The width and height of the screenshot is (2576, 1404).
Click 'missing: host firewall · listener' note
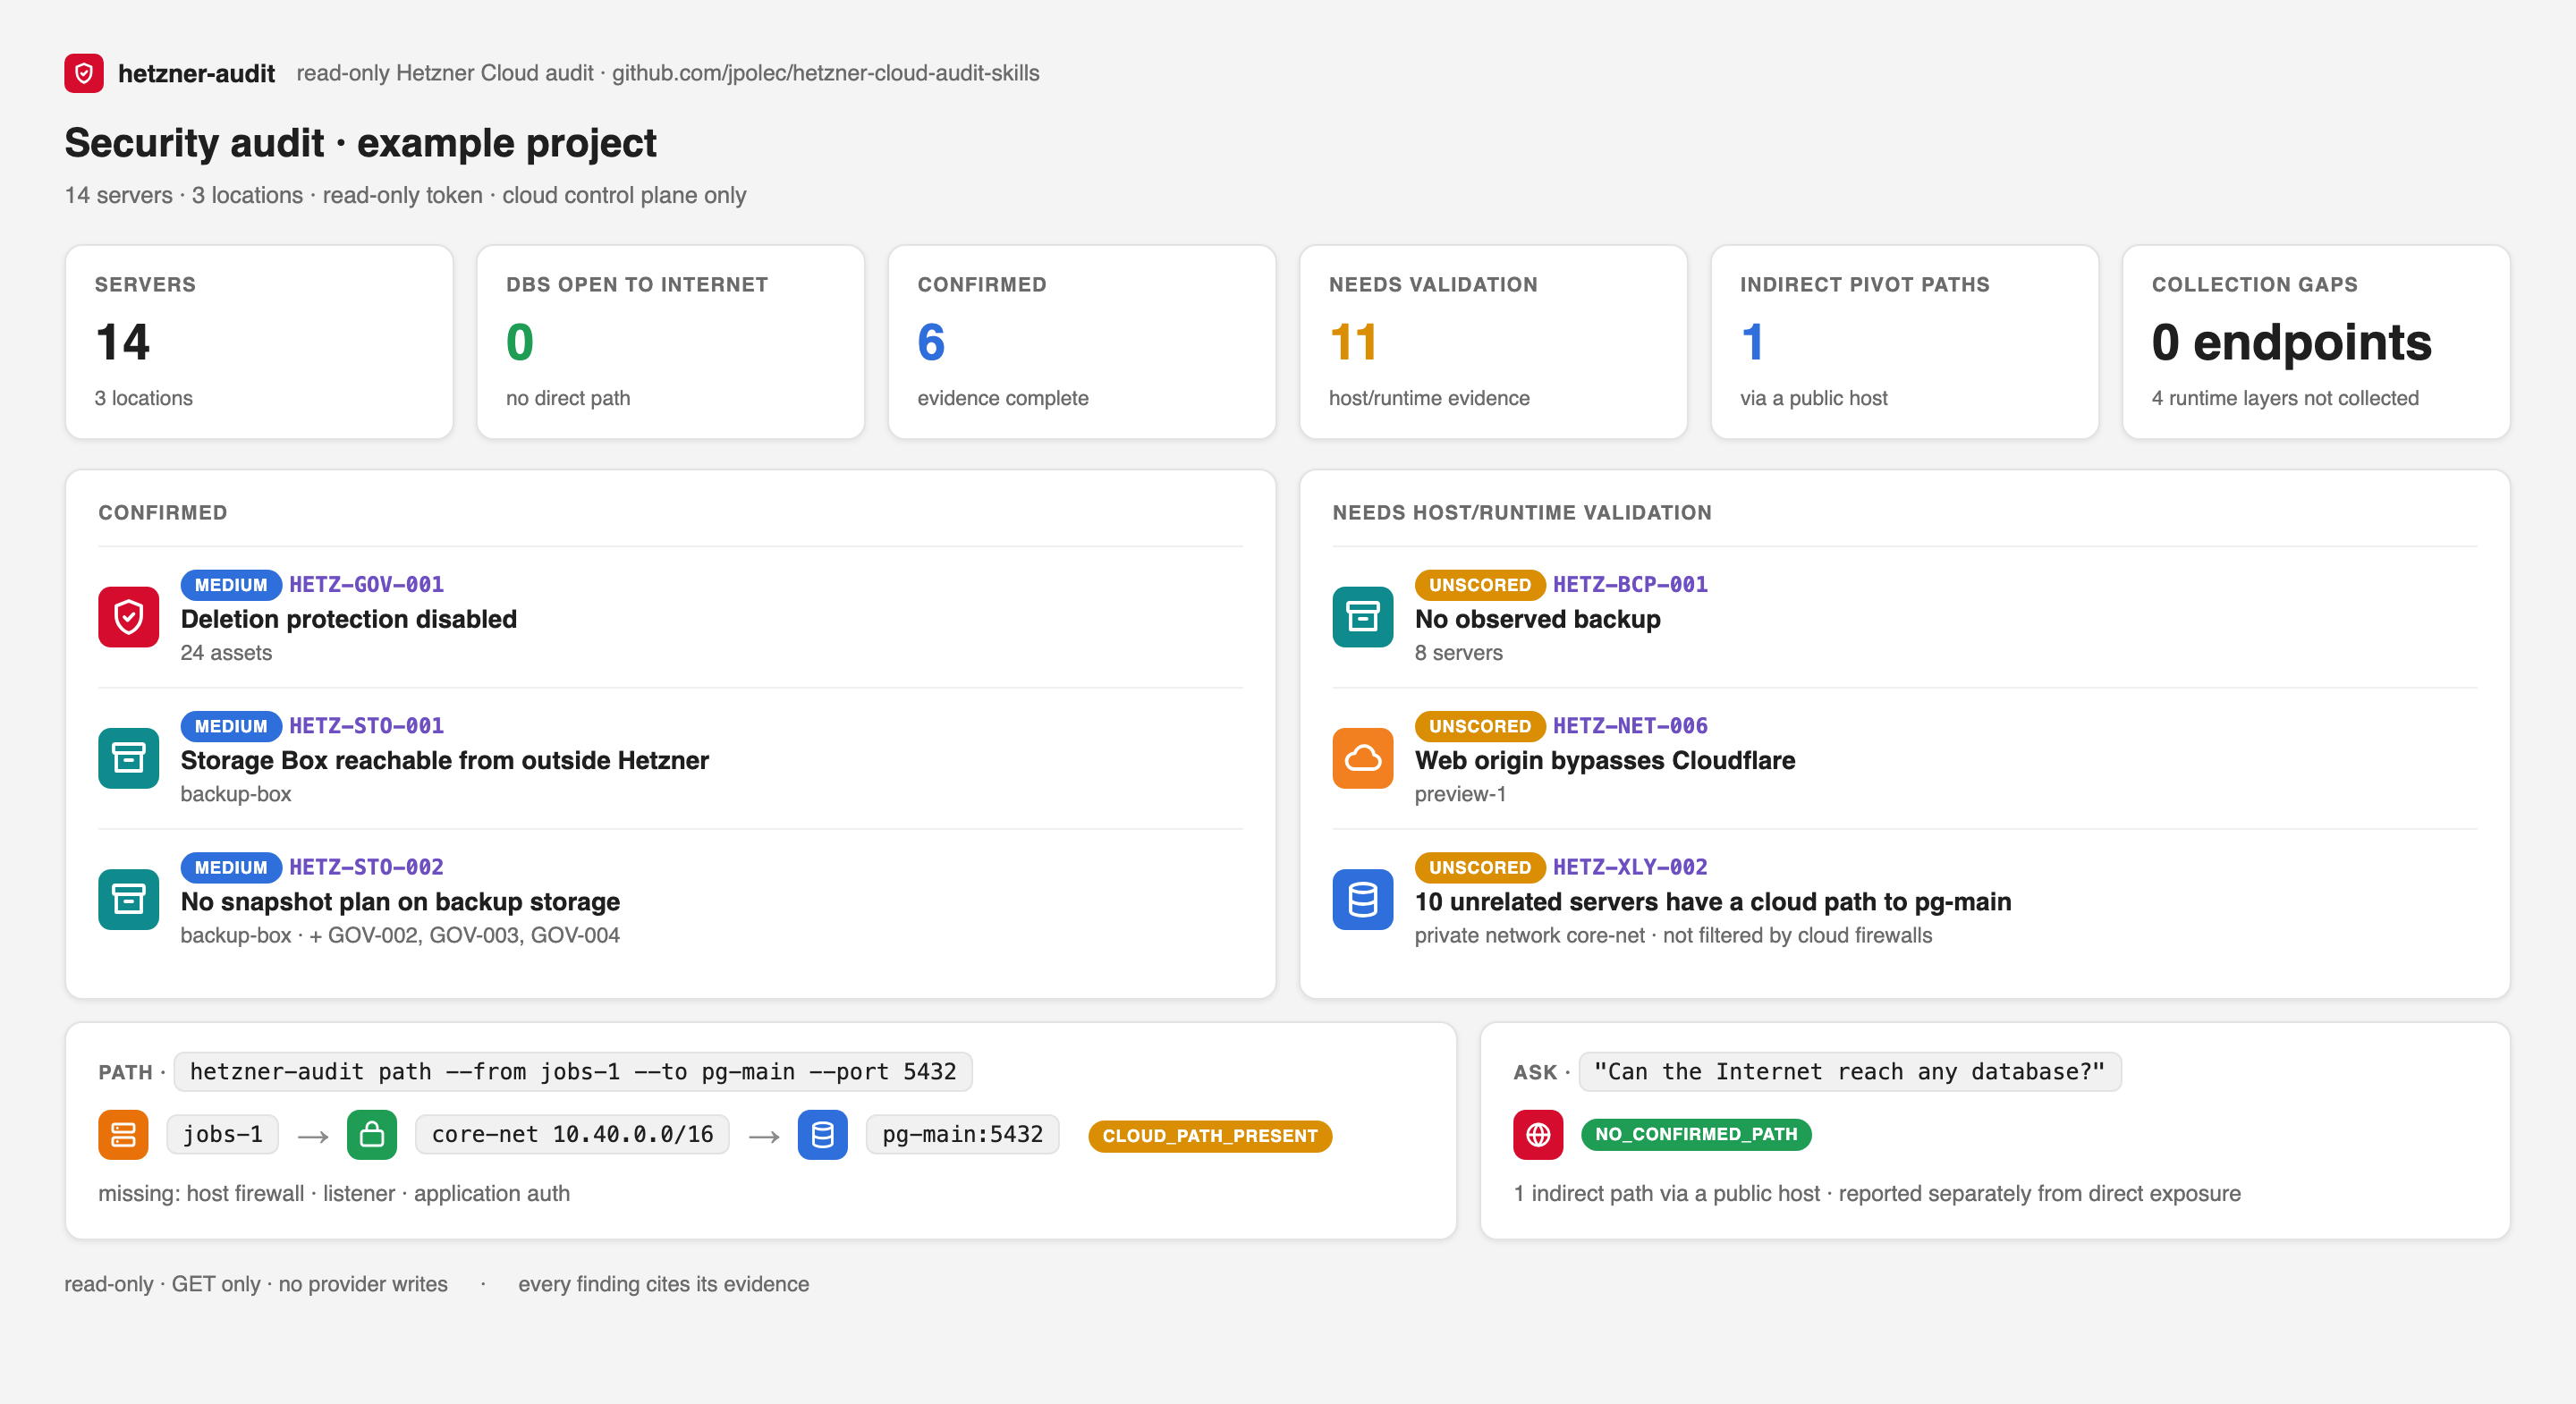(334, 1193)
